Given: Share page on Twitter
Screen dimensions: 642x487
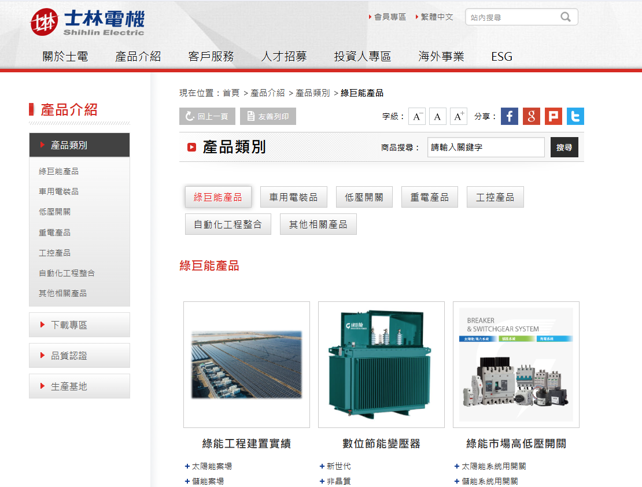Looking at the screenshot, I should point(575,116).
